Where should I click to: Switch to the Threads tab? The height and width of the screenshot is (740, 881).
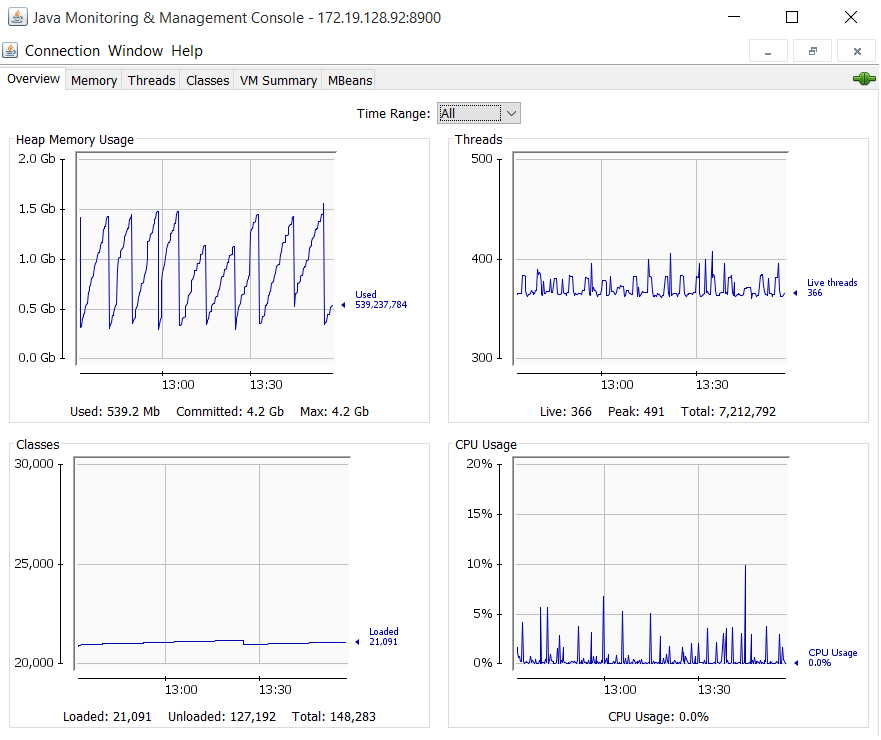152,80
